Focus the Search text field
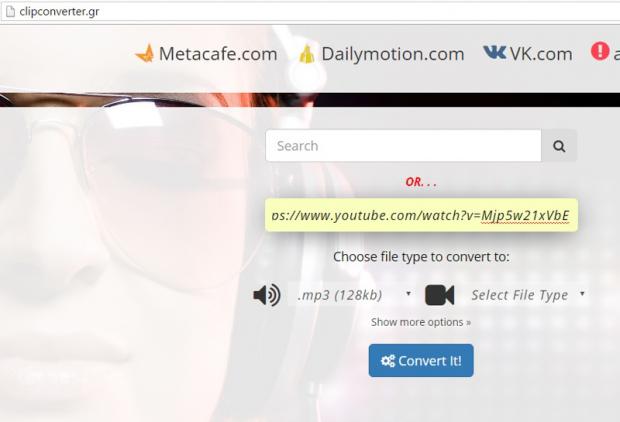The image size is (620, 422). 403,146
